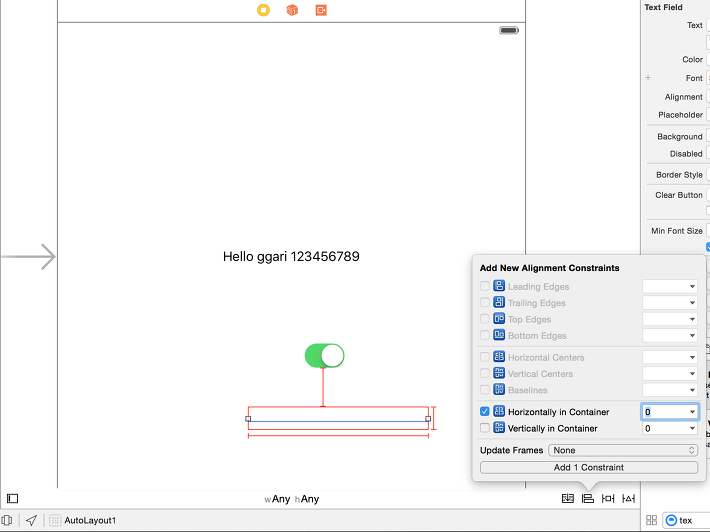This screenshot has height=532, width=710.
Task: Toggle the green switch on canvas
Action: [x=324, y=355]
